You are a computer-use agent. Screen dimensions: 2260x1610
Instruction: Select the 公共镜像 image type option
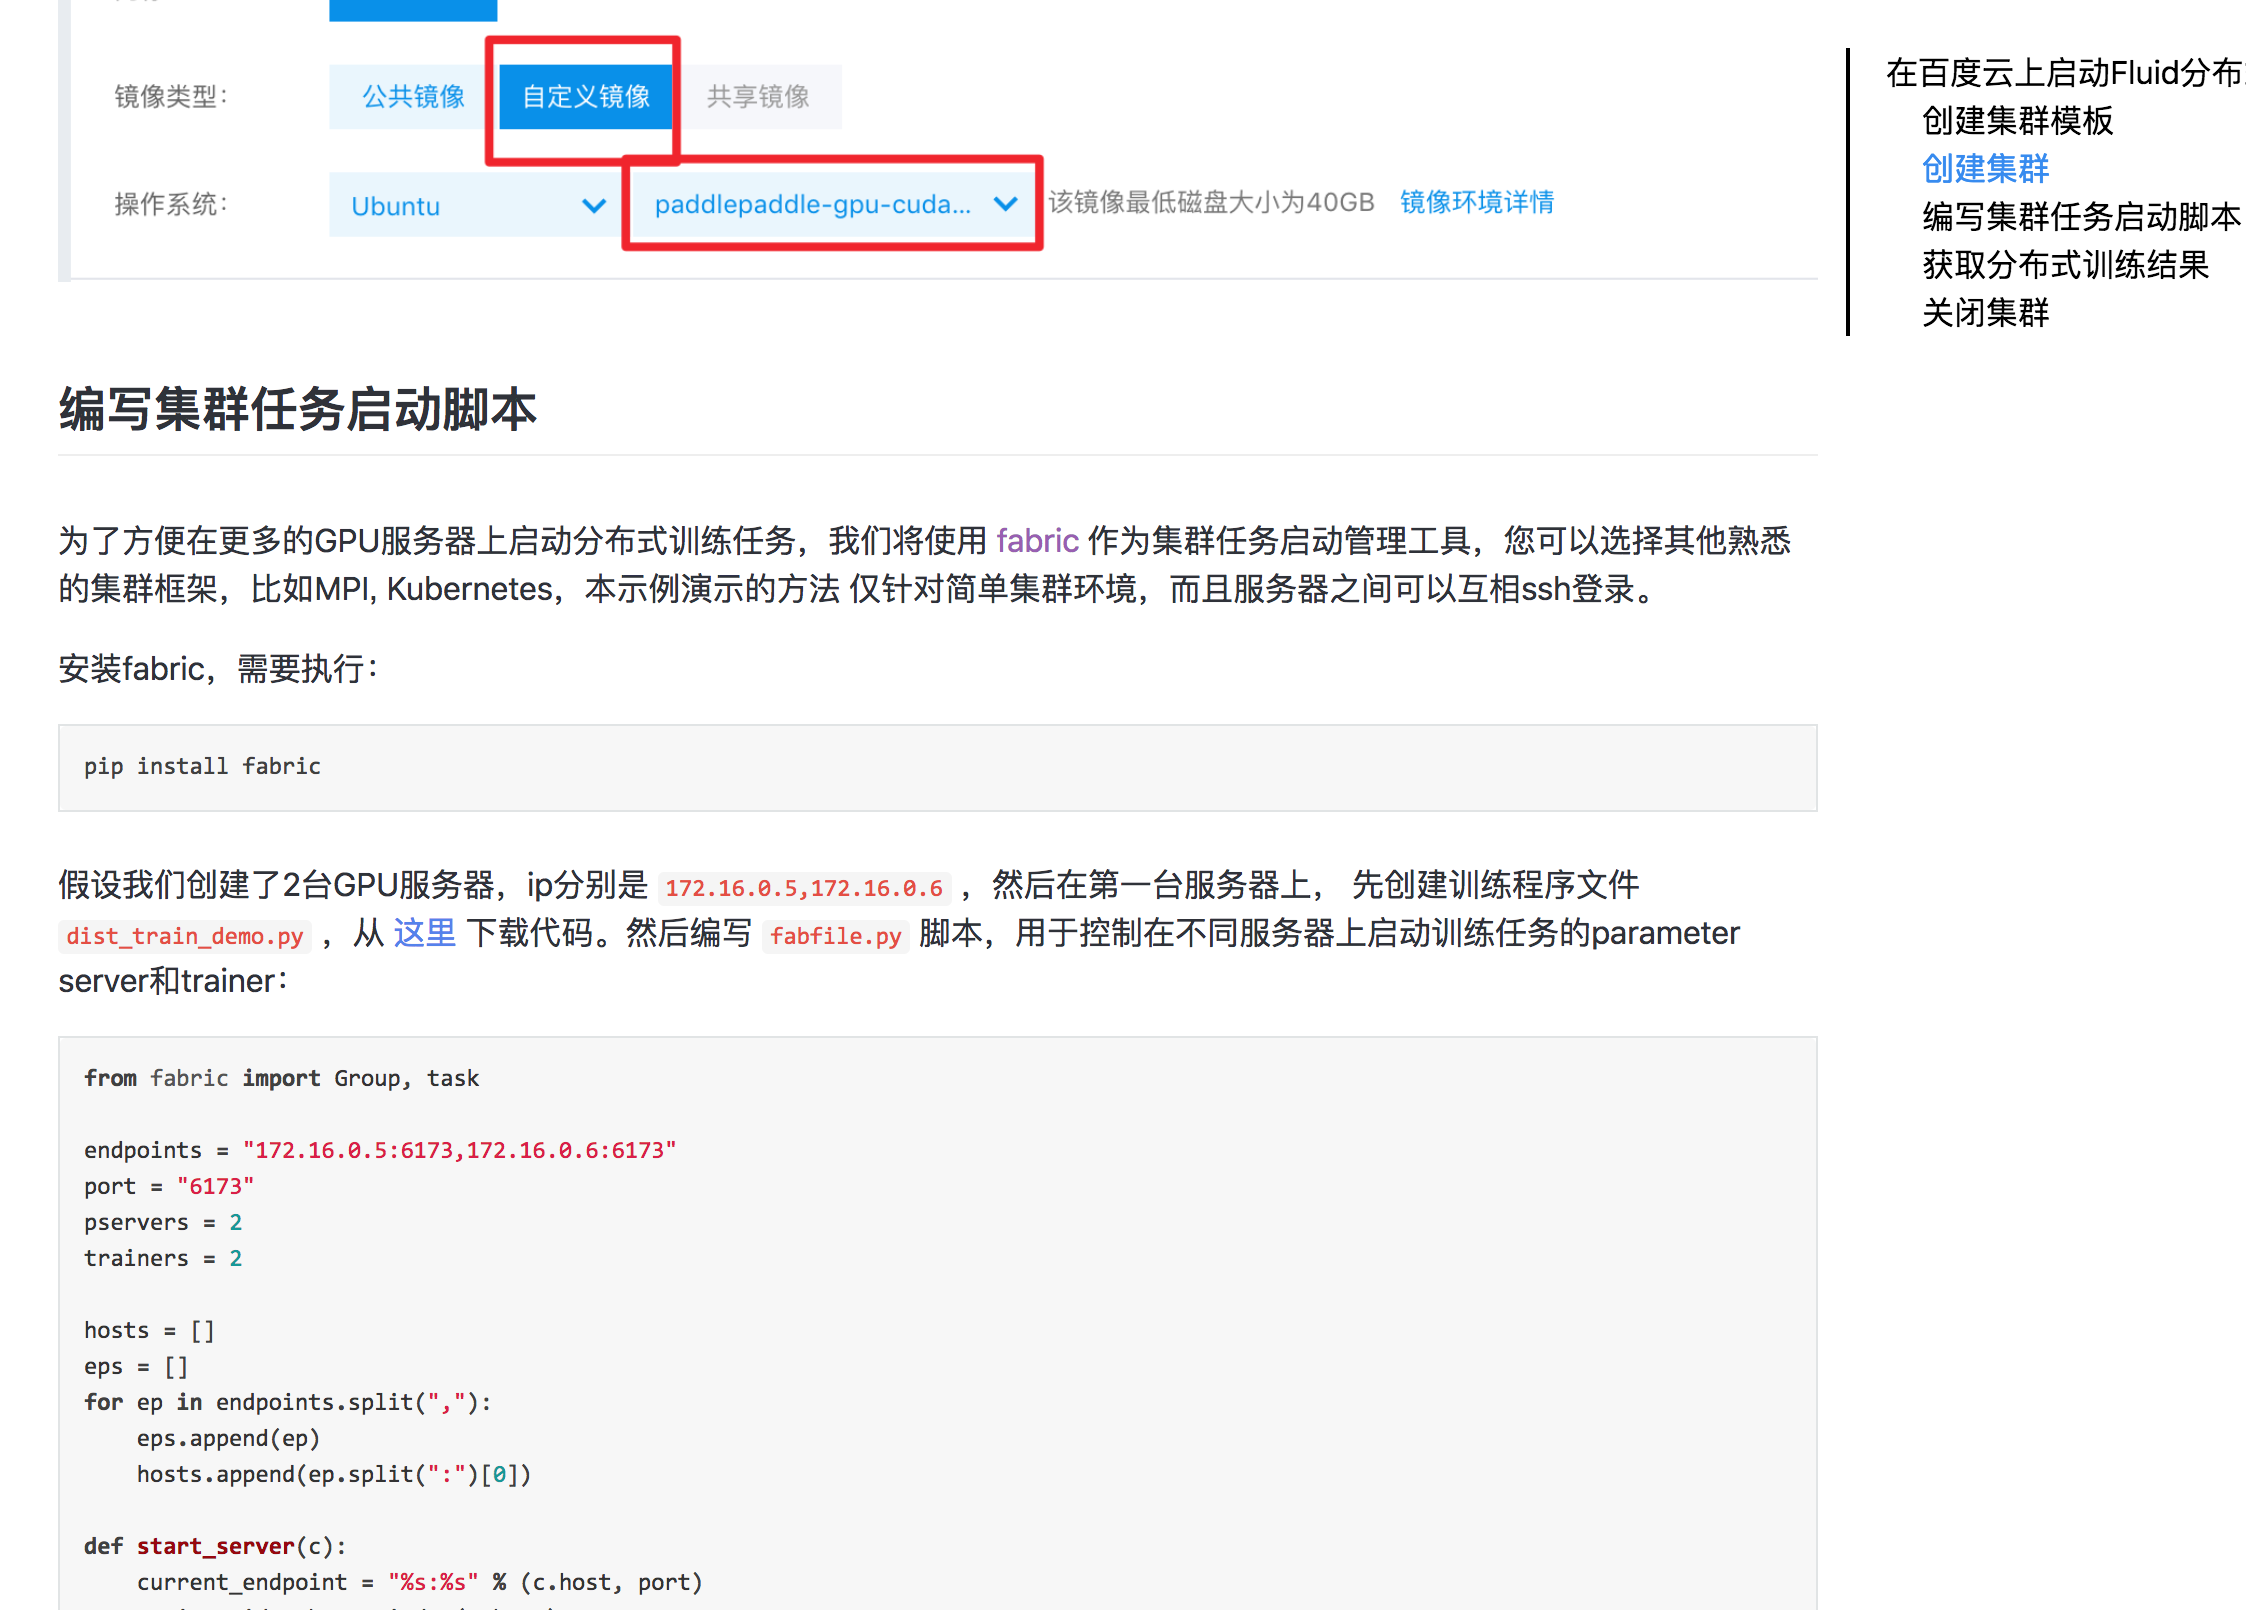click(x=413, y=97)
